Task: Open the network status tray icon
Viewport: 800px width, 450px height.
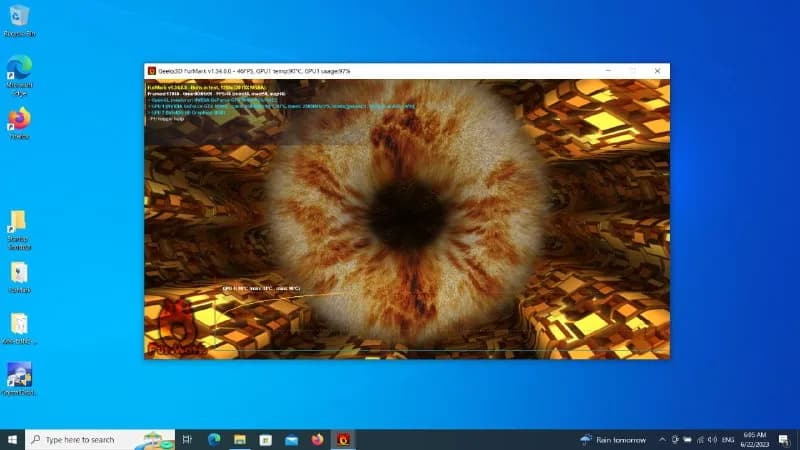Action: [x=700, y=440]
